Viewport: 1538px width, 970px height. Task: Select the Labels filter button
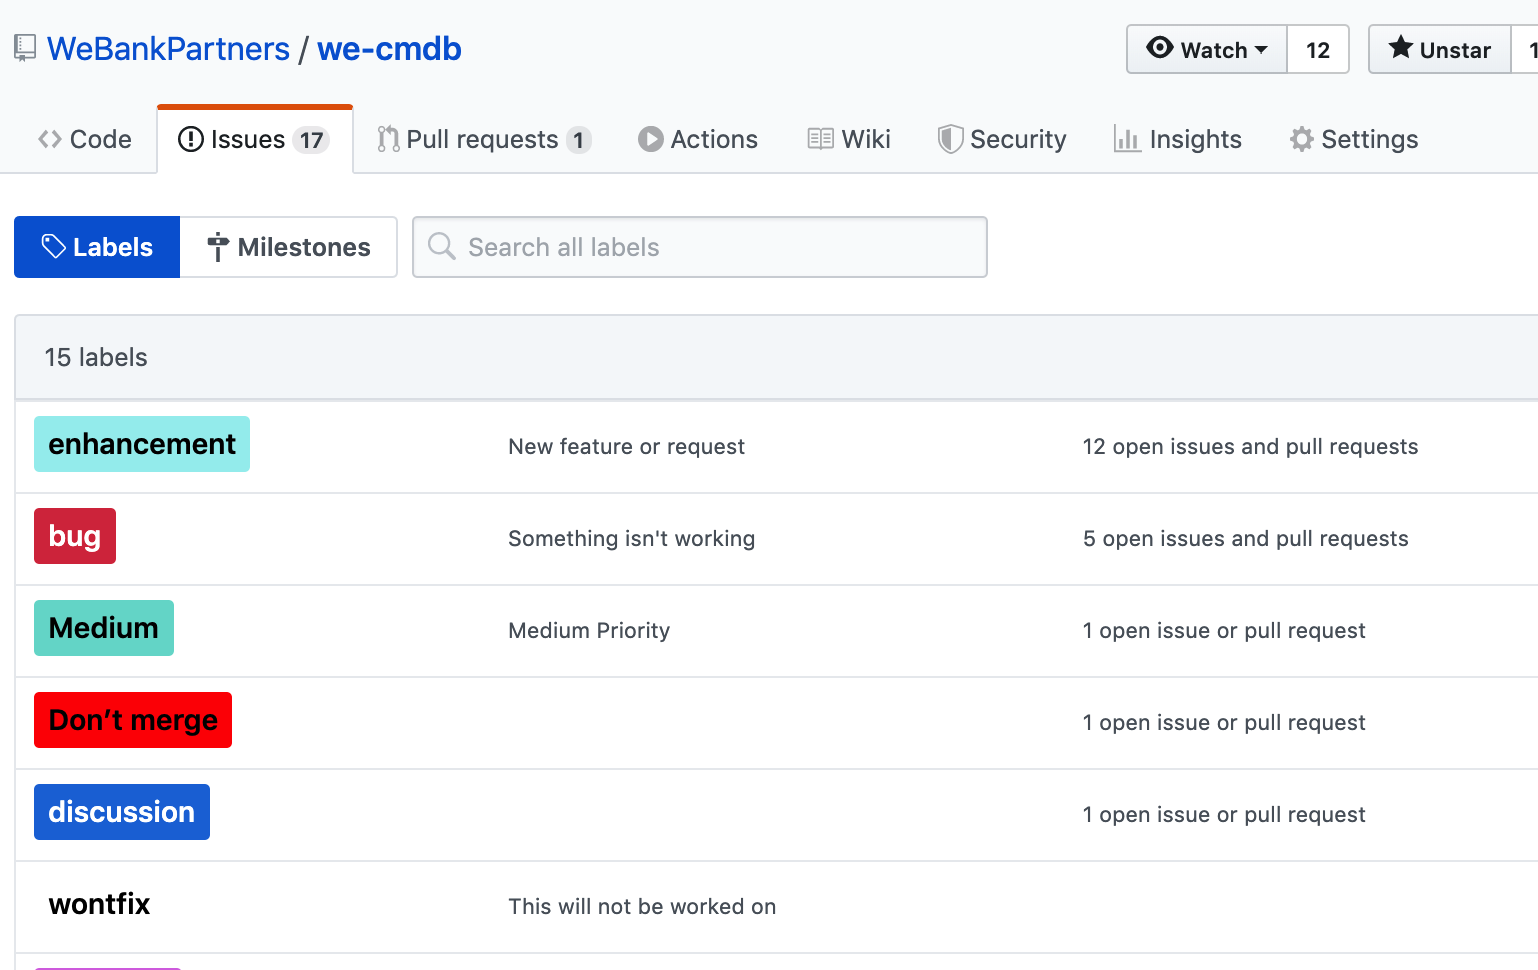click(96, 246)
